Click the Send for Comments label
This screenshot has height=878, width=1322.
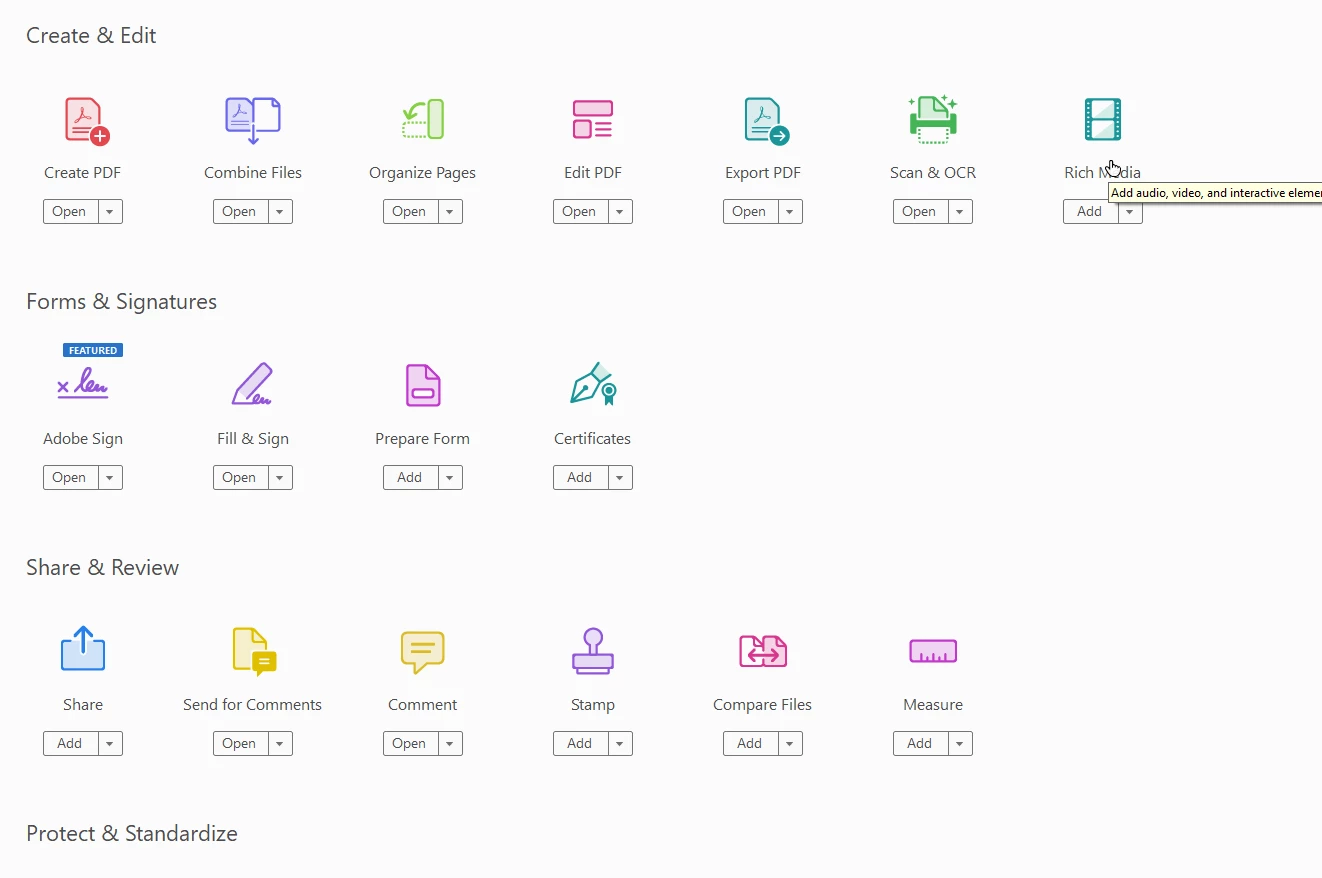[252, 705]
